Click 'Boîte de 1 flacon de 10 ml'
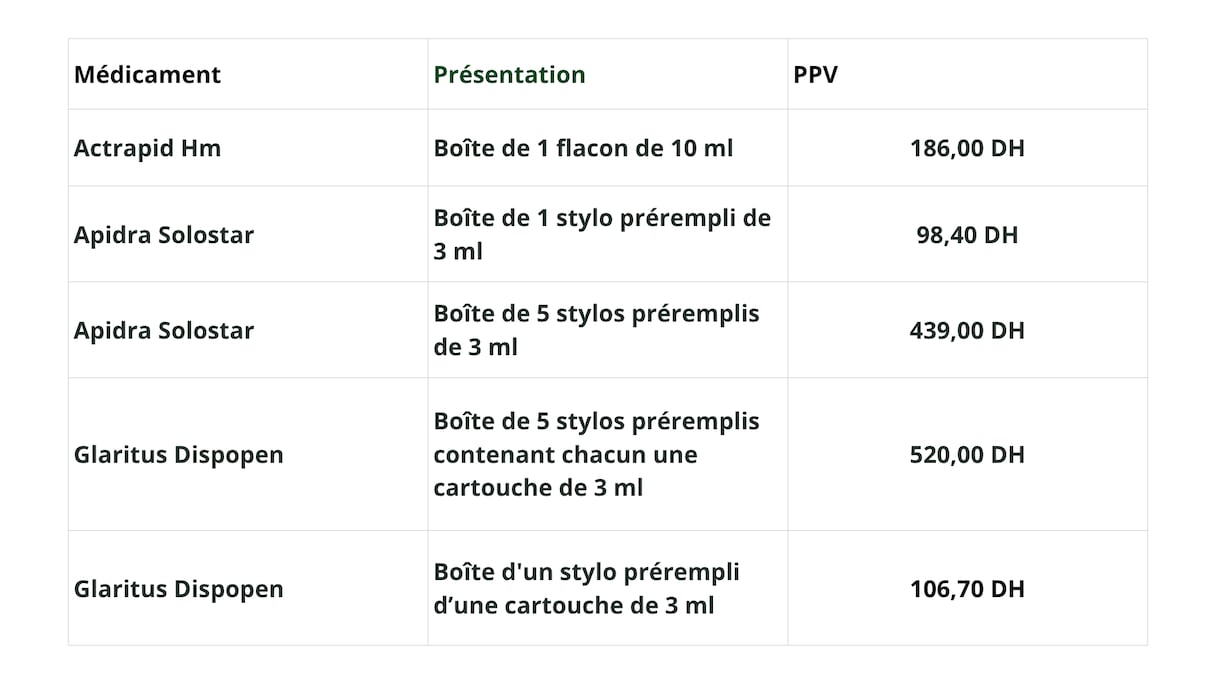The image size is (1216, 684). 583,148
